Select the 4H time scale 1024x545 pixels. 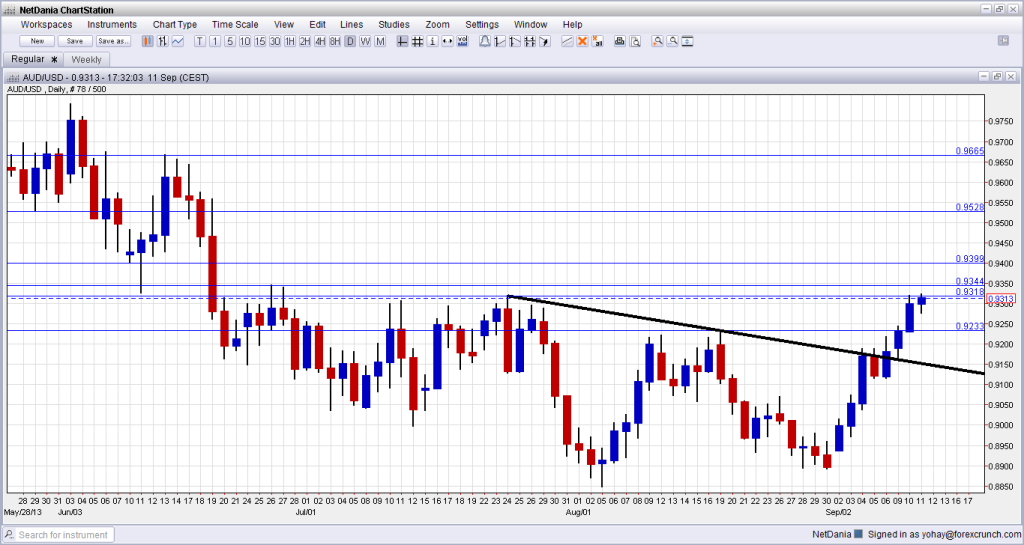tap(320, 41)
